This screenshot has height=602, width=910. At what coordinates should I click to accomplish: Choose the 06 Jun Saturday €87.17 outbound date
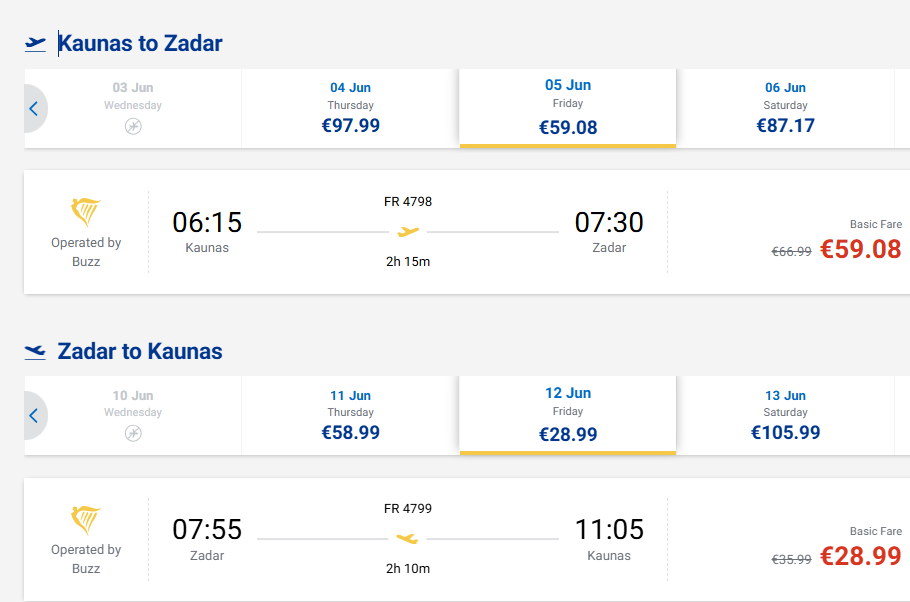(785, 108)
